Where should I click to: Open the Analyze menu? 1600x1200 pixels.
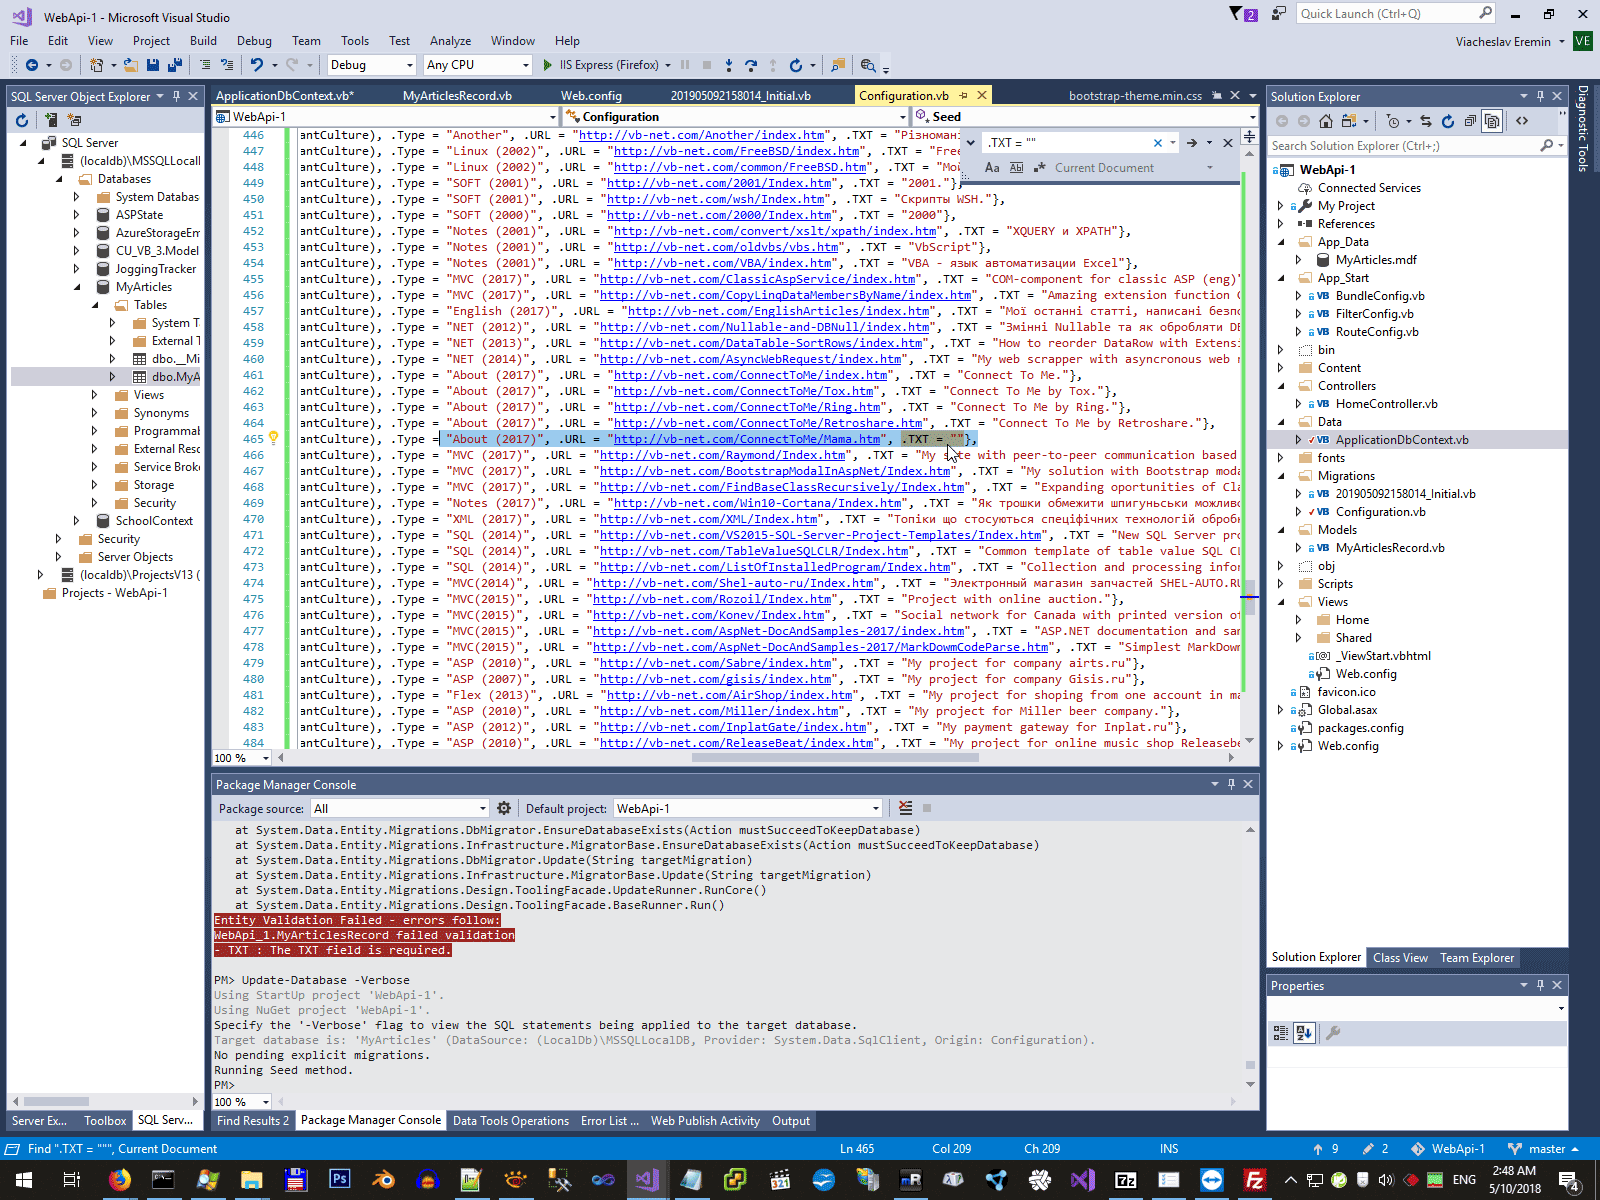click(x=450, y=41)
